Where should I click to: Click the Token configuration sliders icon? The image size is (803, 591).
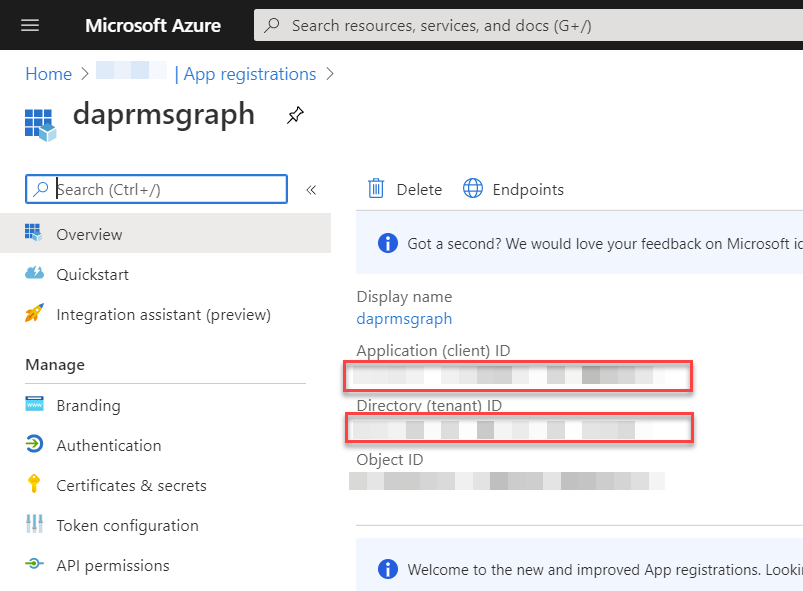point(34,523)
